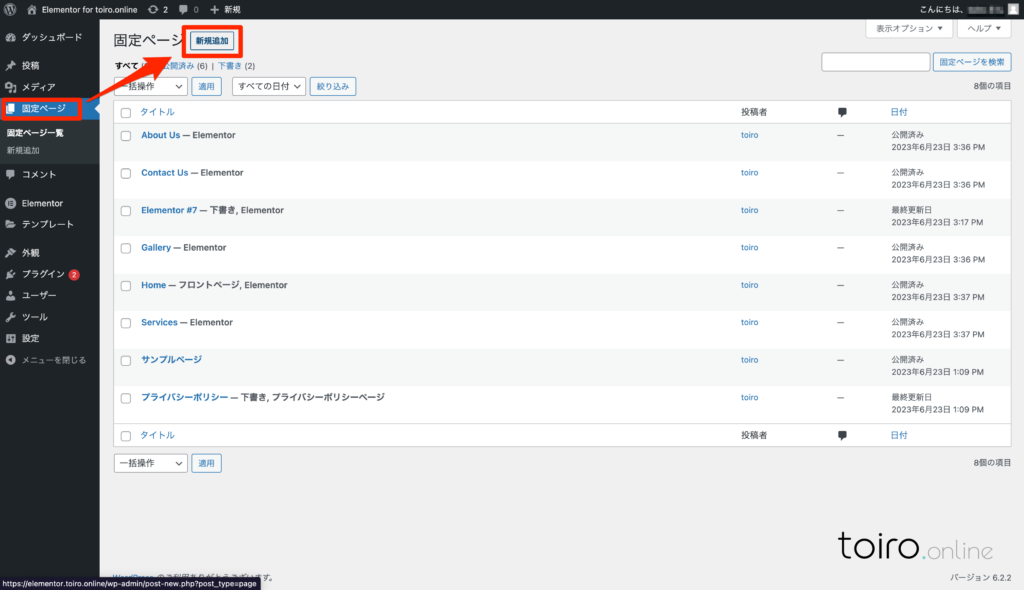Open the Contact Us page link
Screen dimensions: 1024x590
point(164,173)
